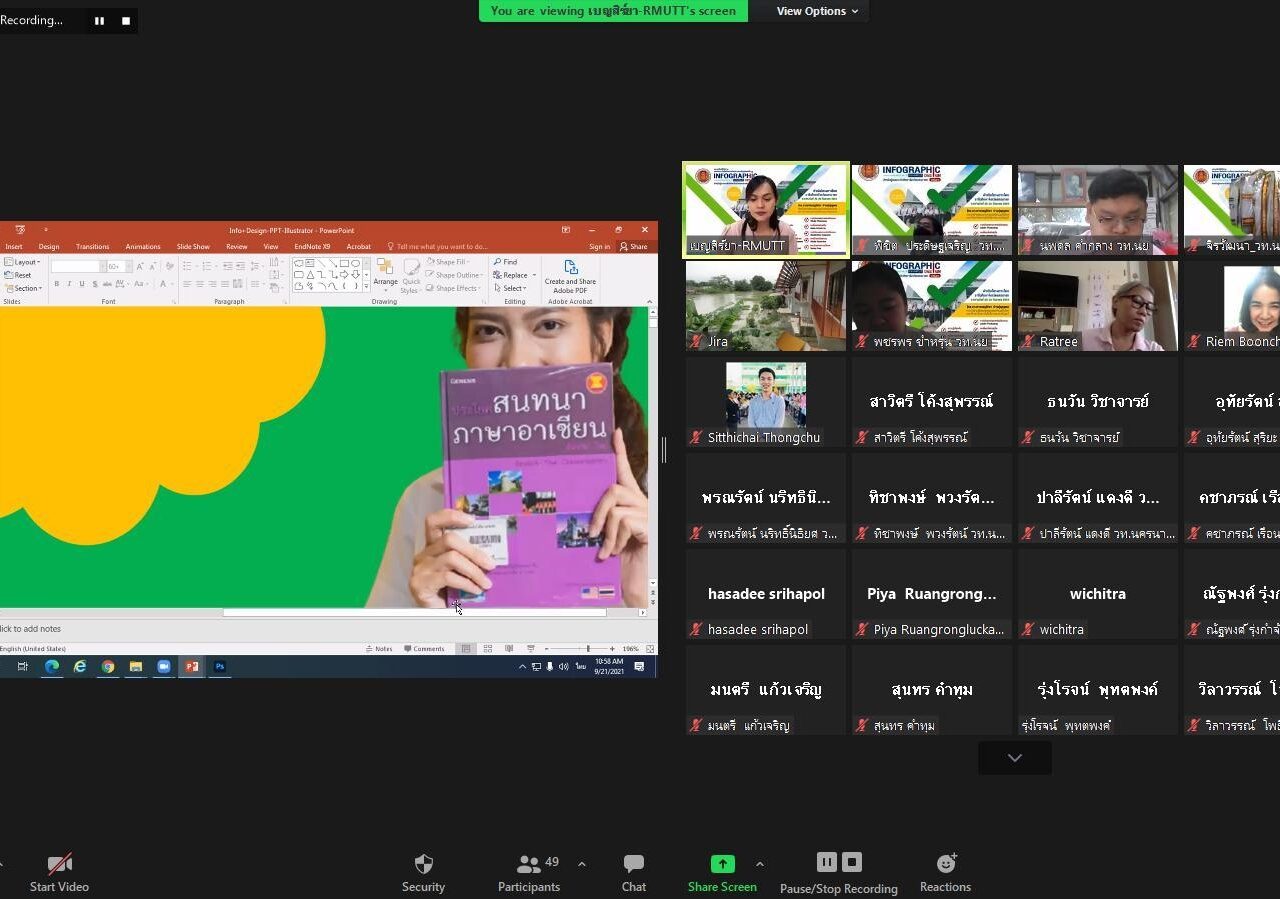1280x899 pixels.
Task: Click Find in Editing group
Action: point(505,262)
